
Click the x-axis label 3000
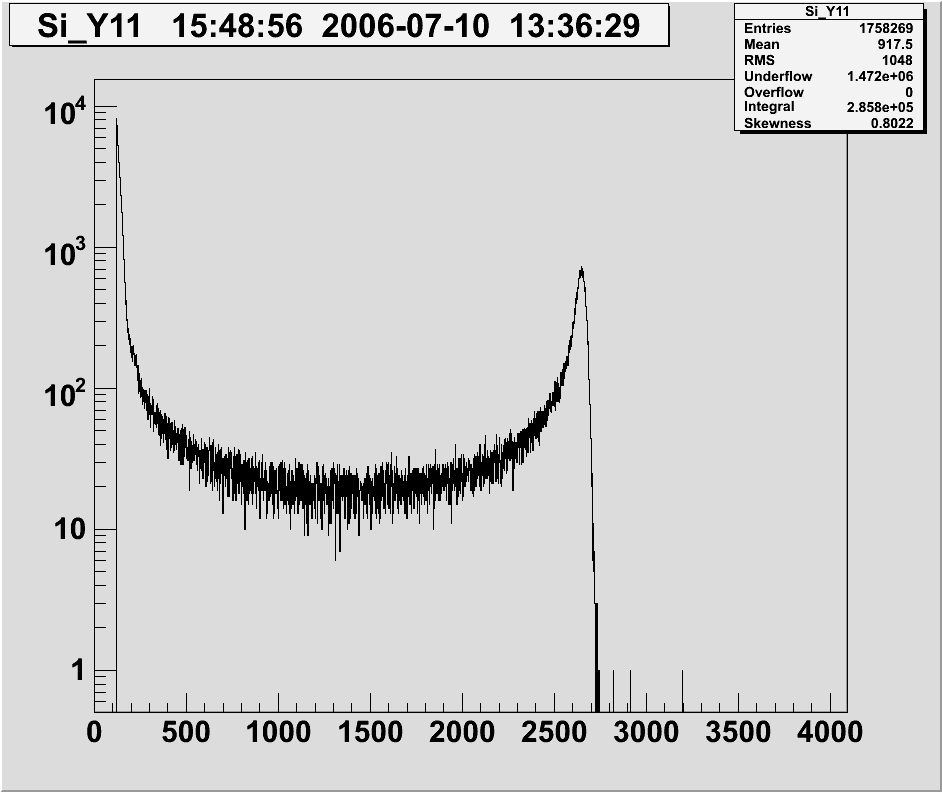tap(647, 732)
